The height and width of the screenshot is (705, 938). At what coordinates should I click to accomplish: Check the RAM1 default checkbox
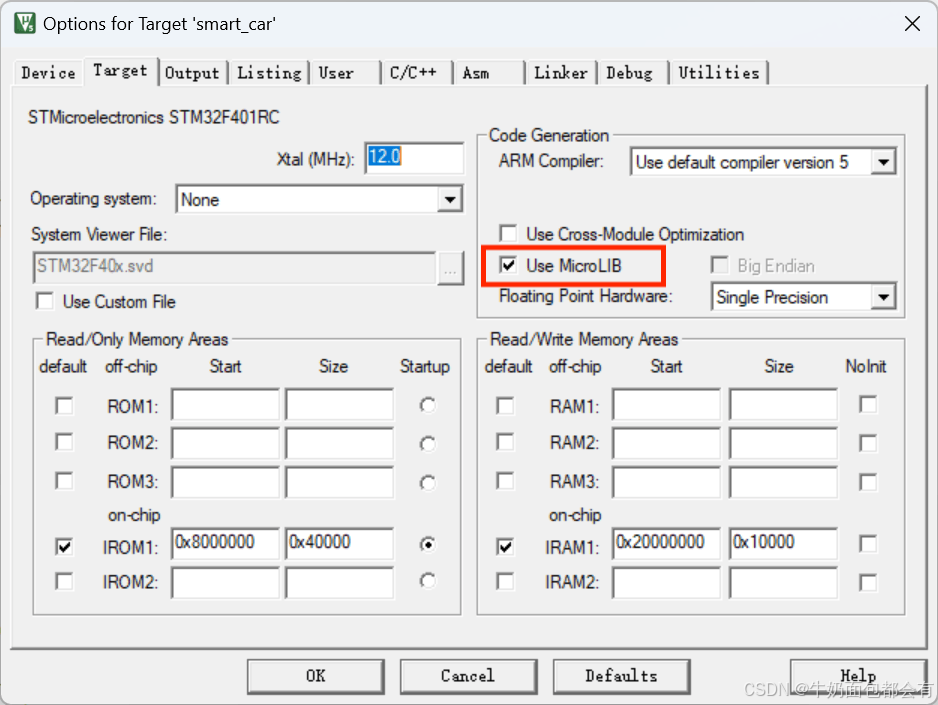[505, 406]
